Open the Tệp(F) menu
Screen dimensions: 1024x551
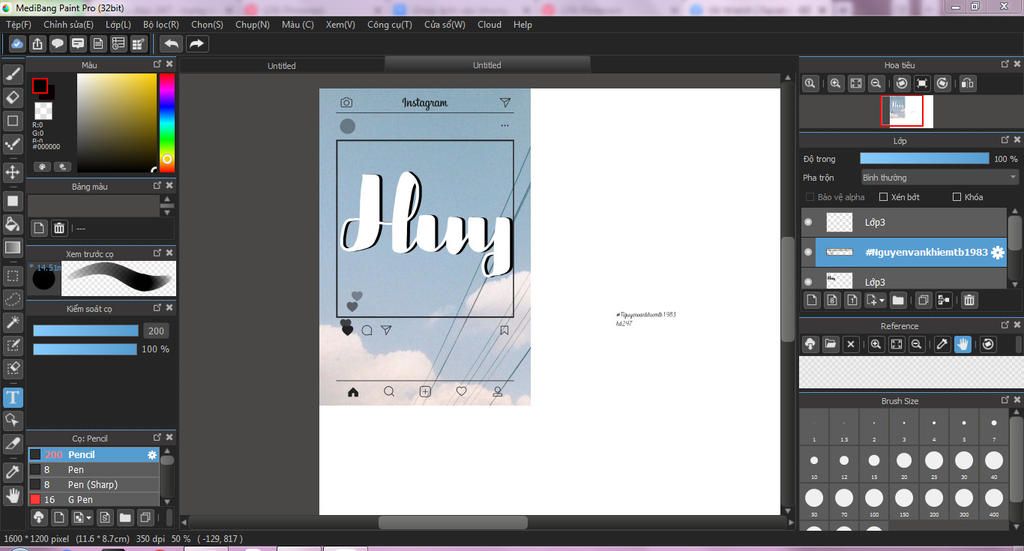point(18,25)
